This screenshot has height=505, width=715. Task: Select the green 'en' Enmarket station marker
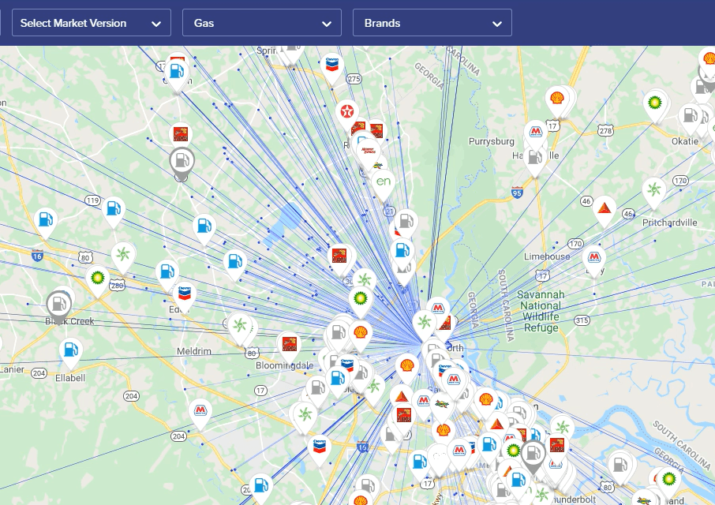(x=383, y=184)
